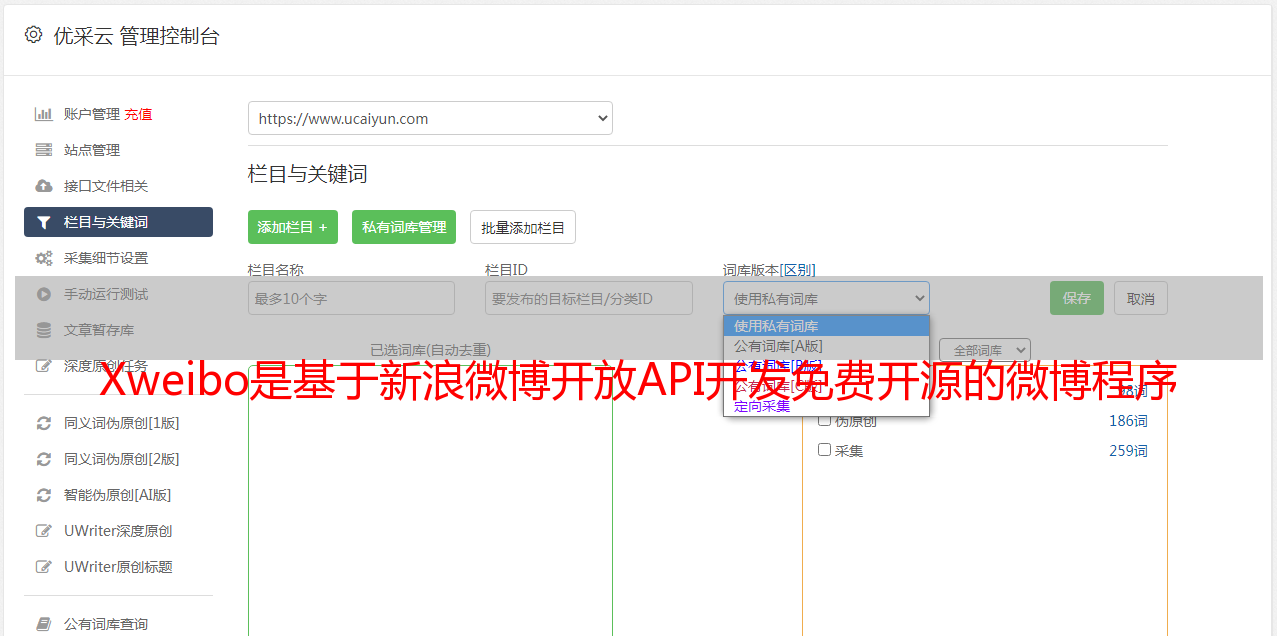This screenshot has height=636, width=1277.
Task: Collapse the 词库版本 dropdown showing 使用私有词库
Action: pyautogui.click(x=826, y=298)
